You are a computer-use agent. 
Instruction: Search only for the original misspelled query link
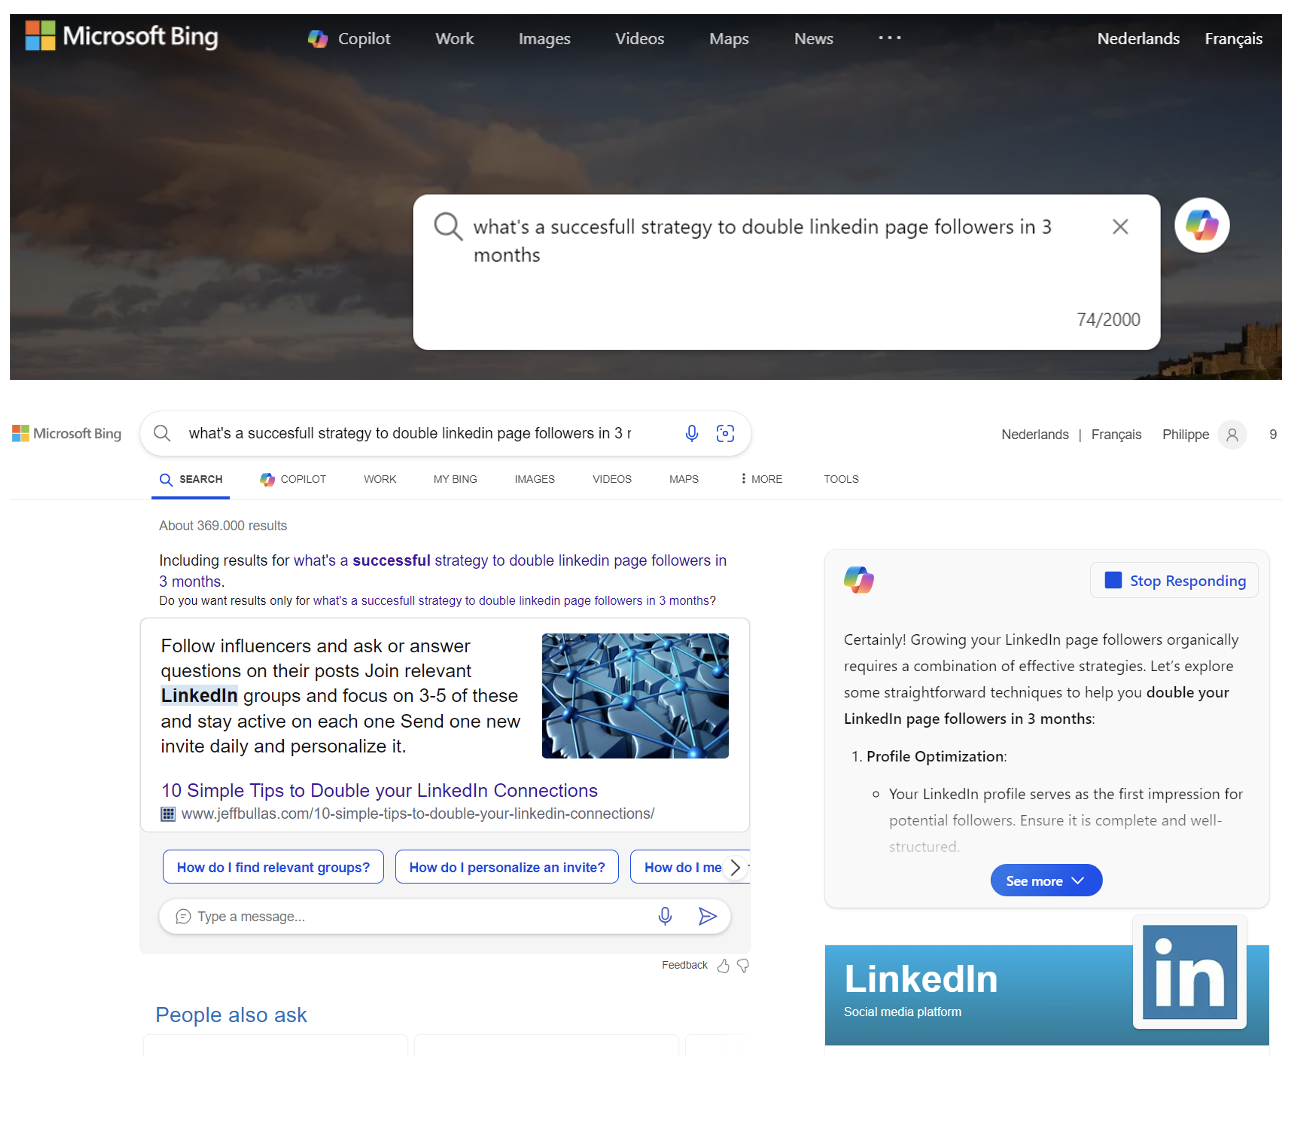(x=511, y=601)
